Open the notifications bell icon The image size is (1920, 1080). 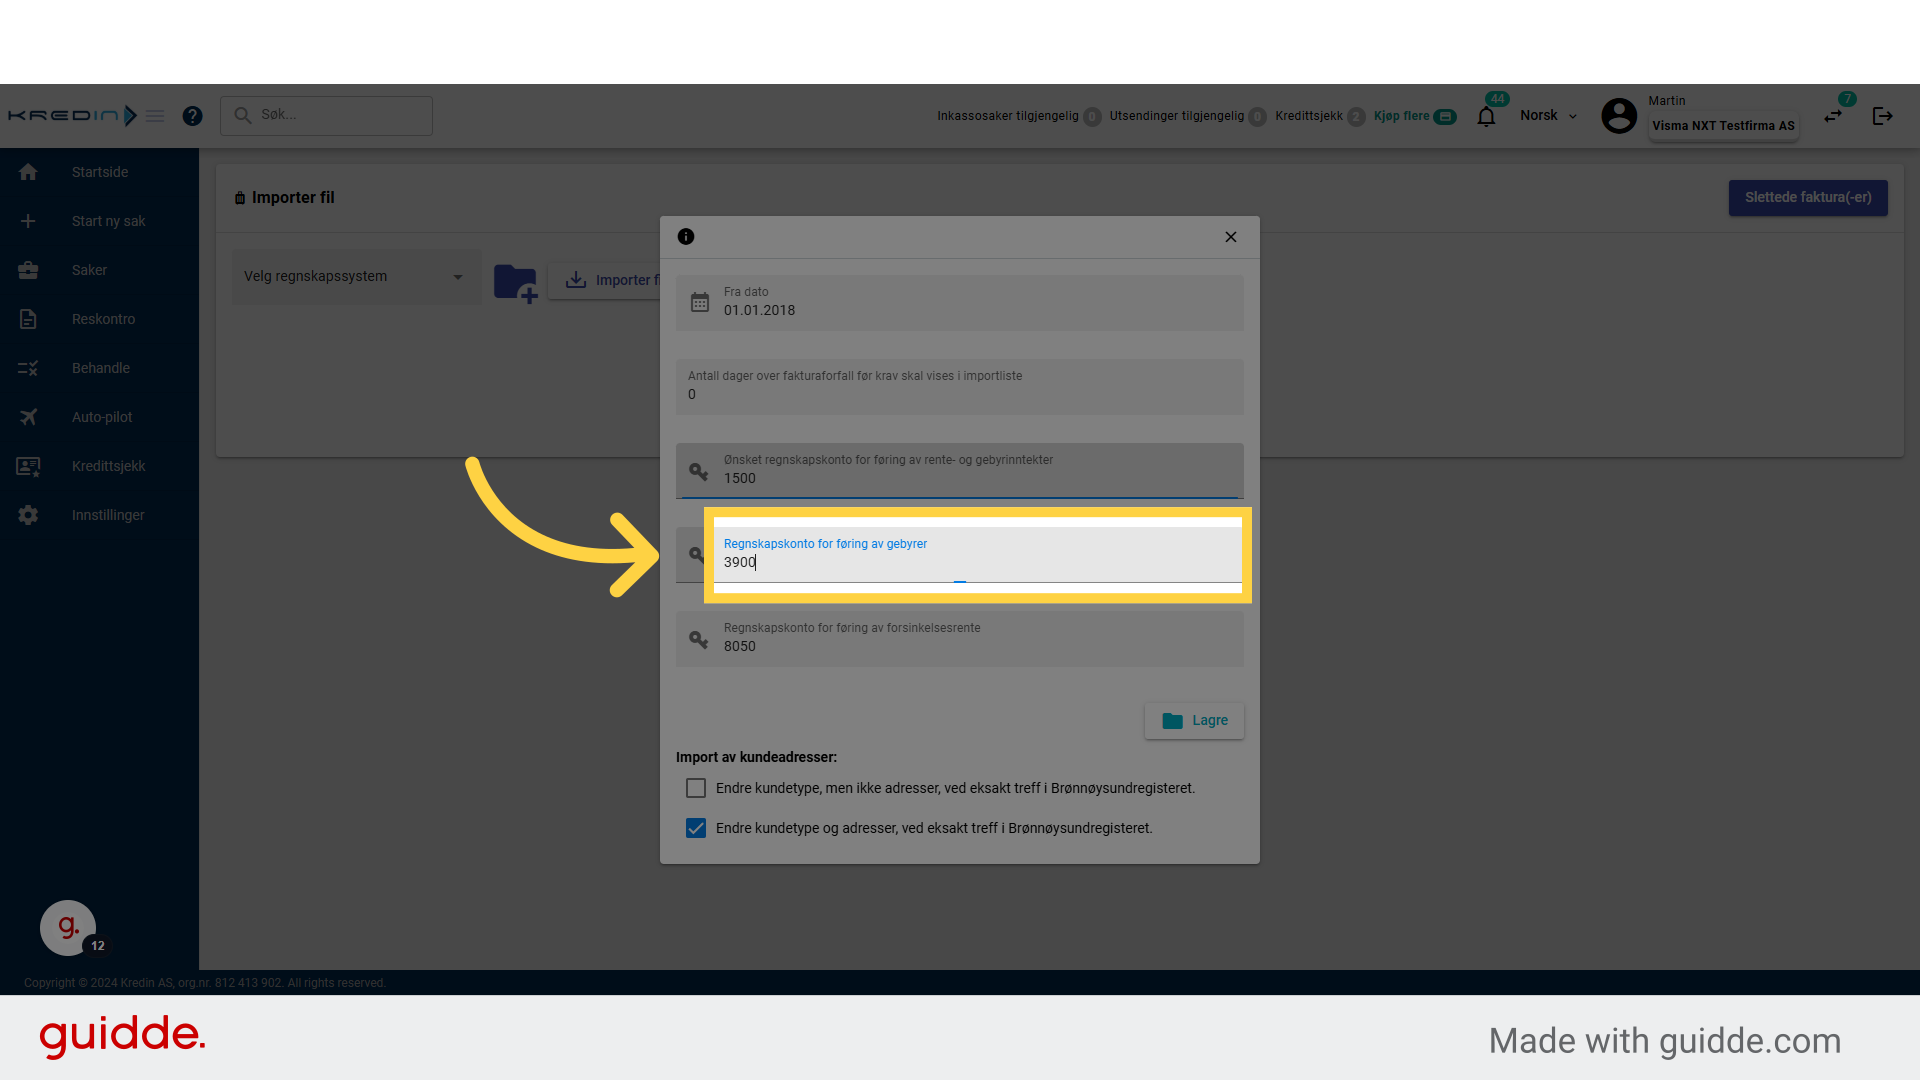point(1486,117)
